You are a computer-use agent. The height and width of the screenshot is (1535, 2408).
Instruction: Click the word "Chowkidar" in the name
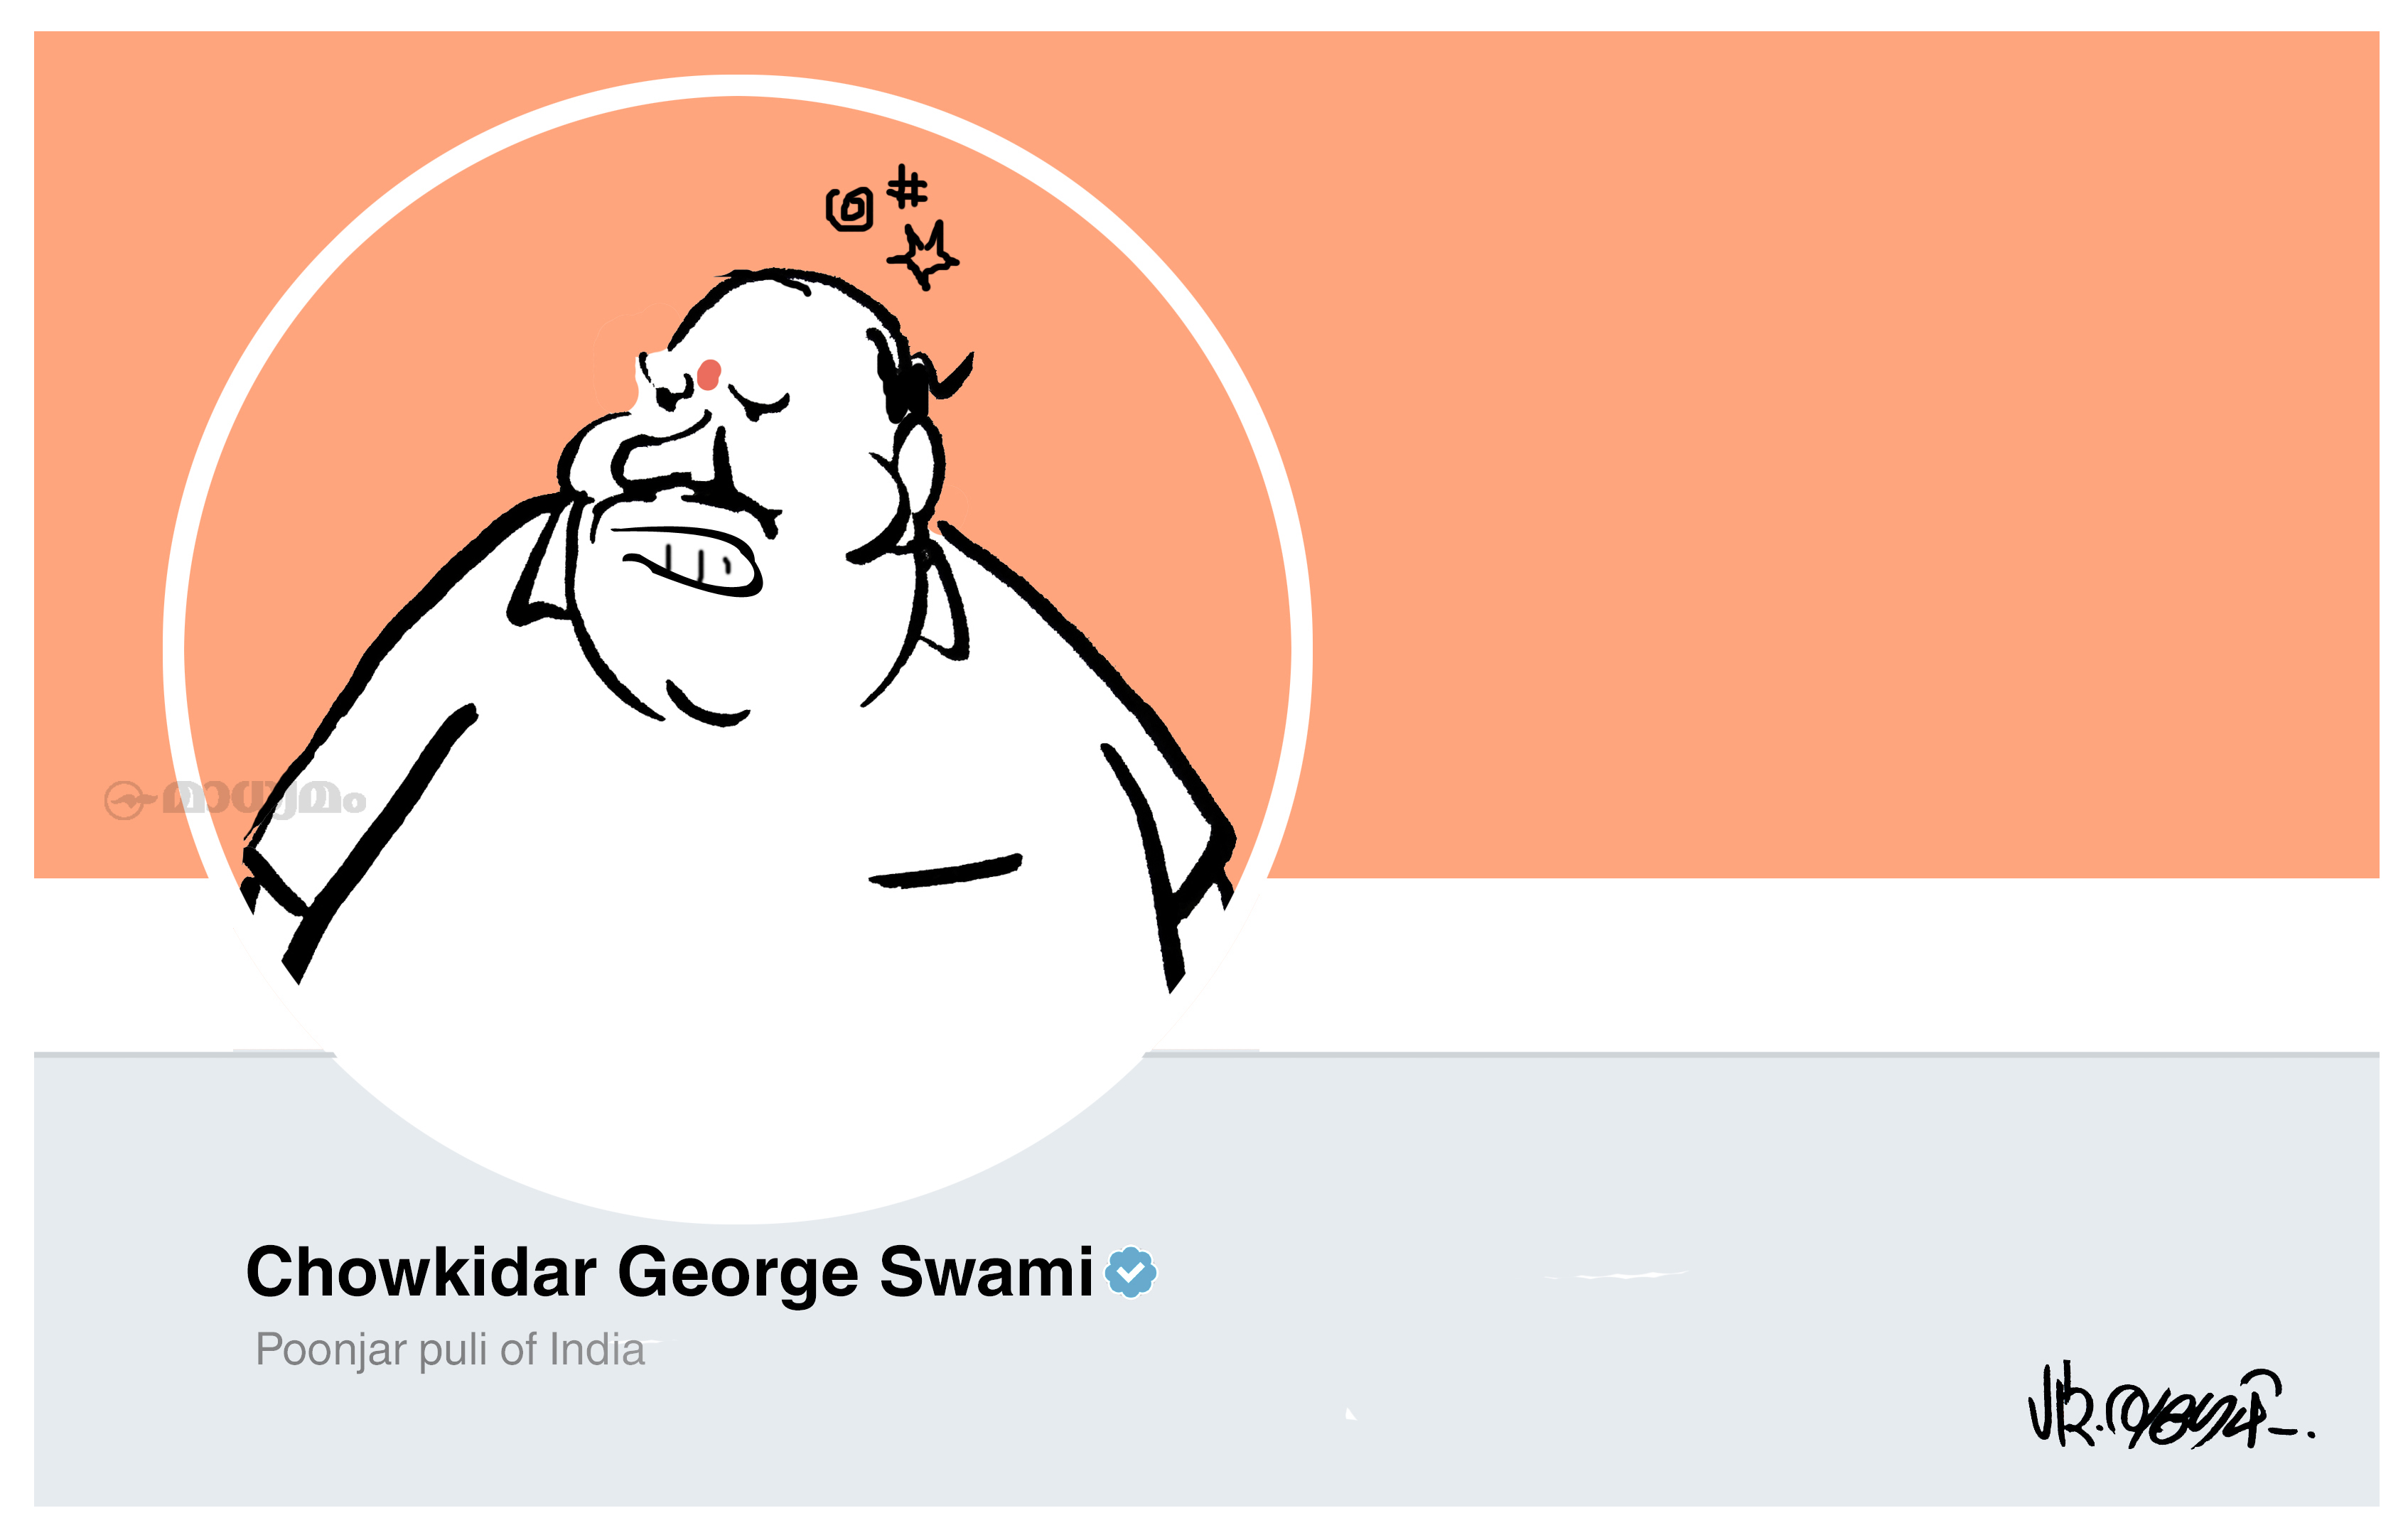tap(421, 1272)
